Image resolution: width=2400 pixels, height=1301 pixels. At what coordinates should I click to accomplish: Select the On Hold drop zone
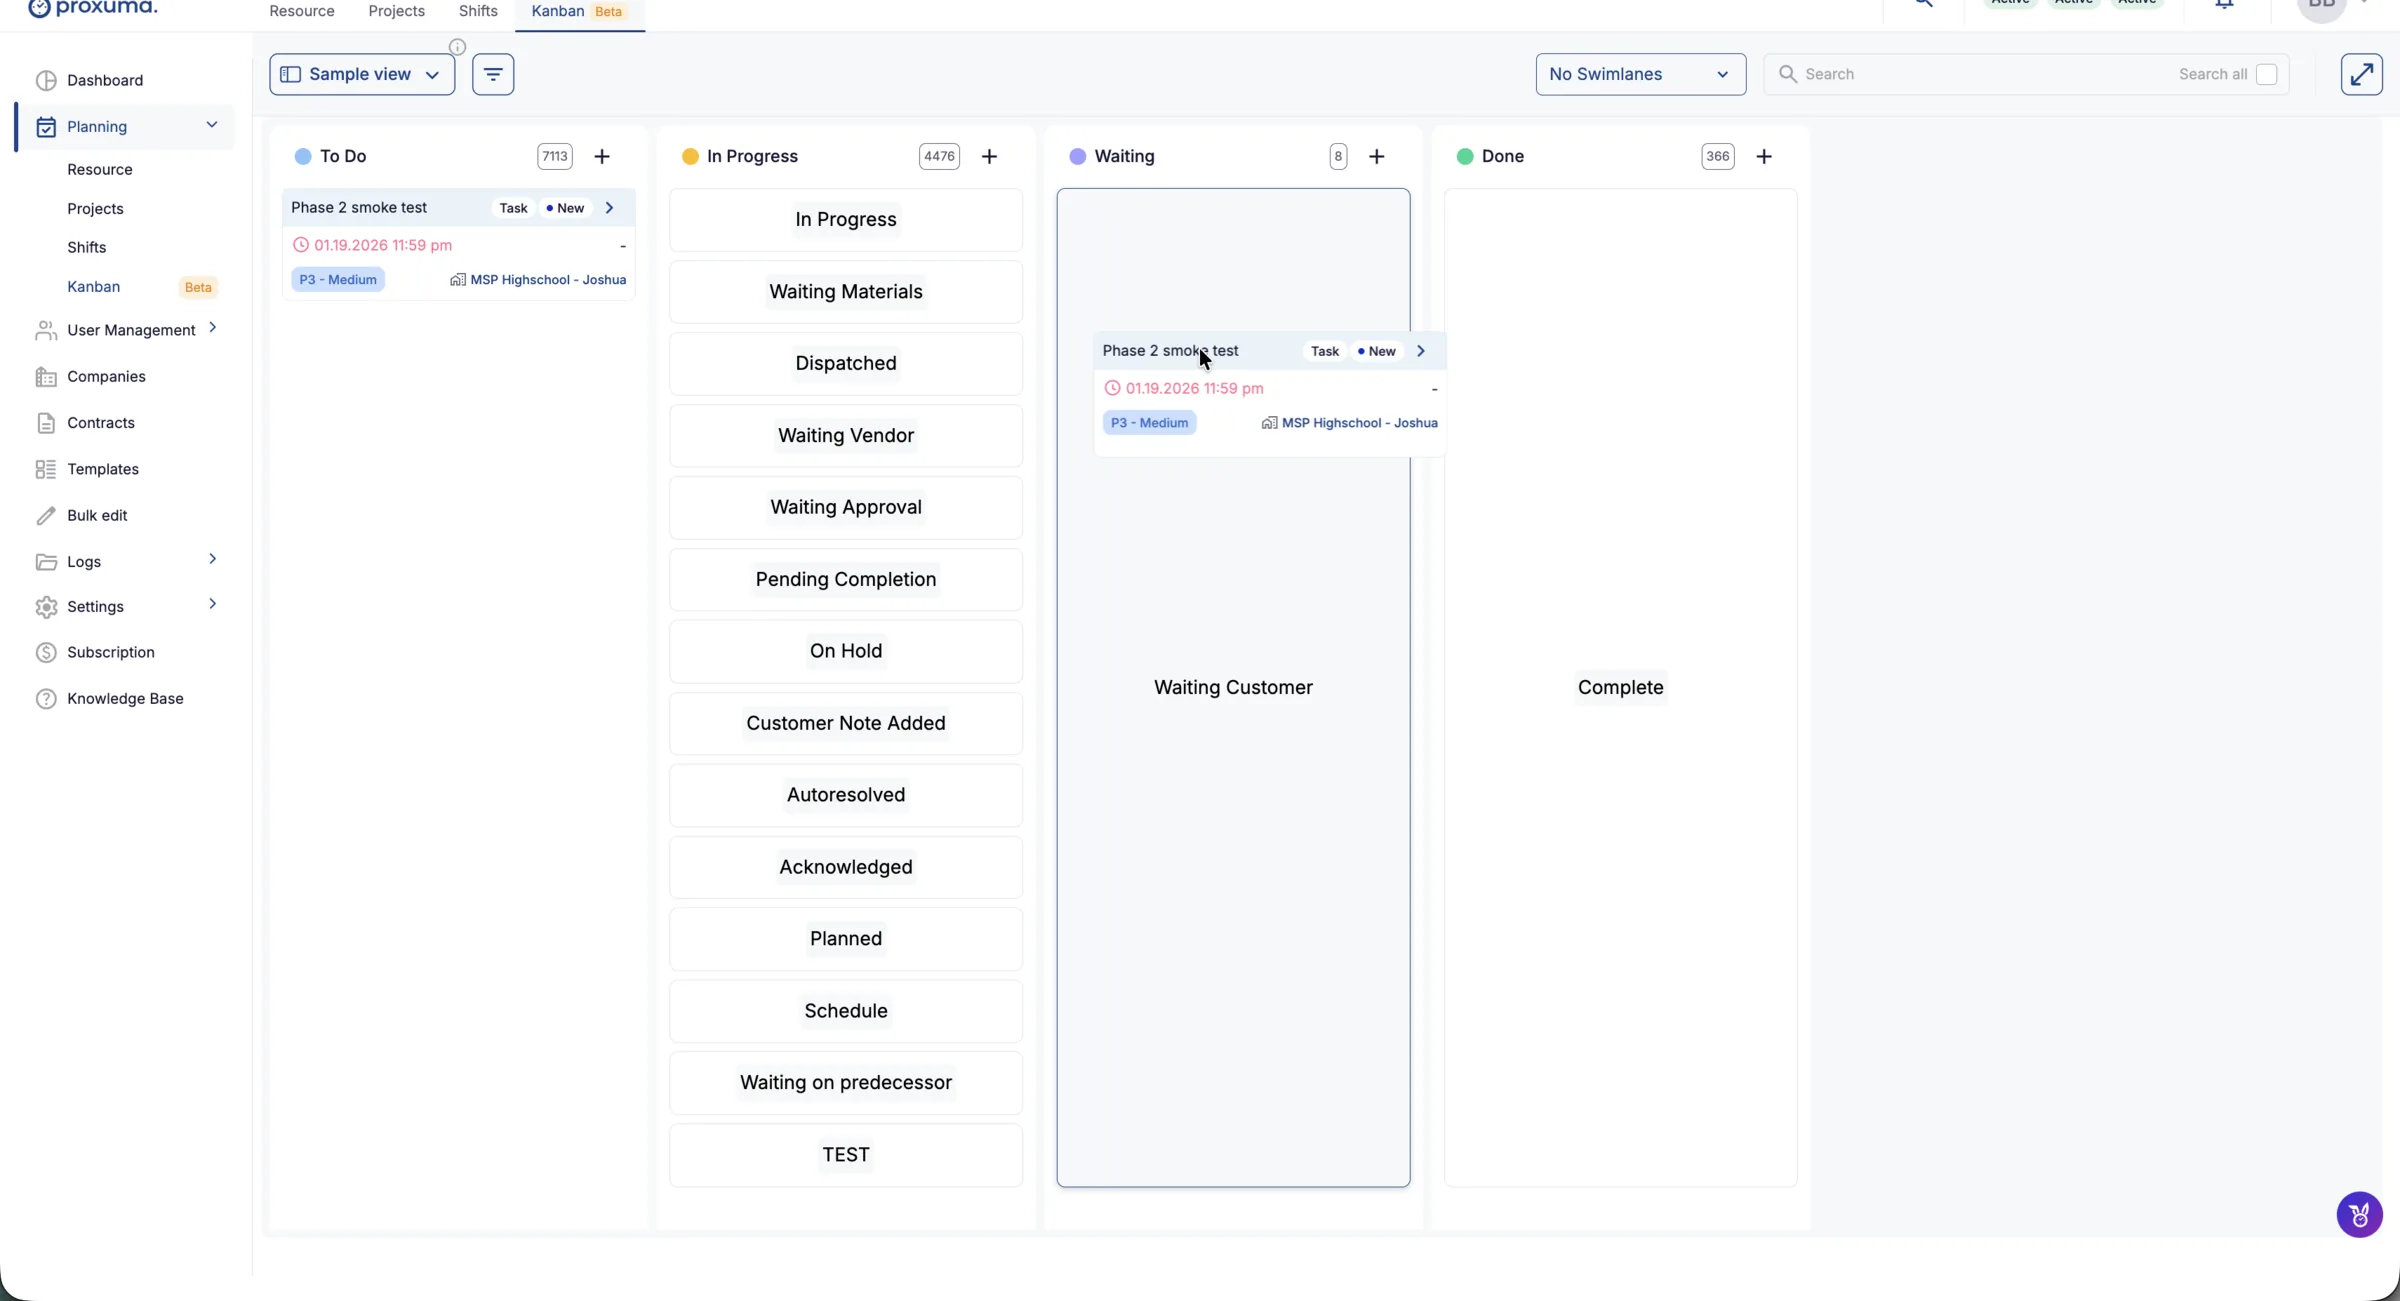coord(846,652)
